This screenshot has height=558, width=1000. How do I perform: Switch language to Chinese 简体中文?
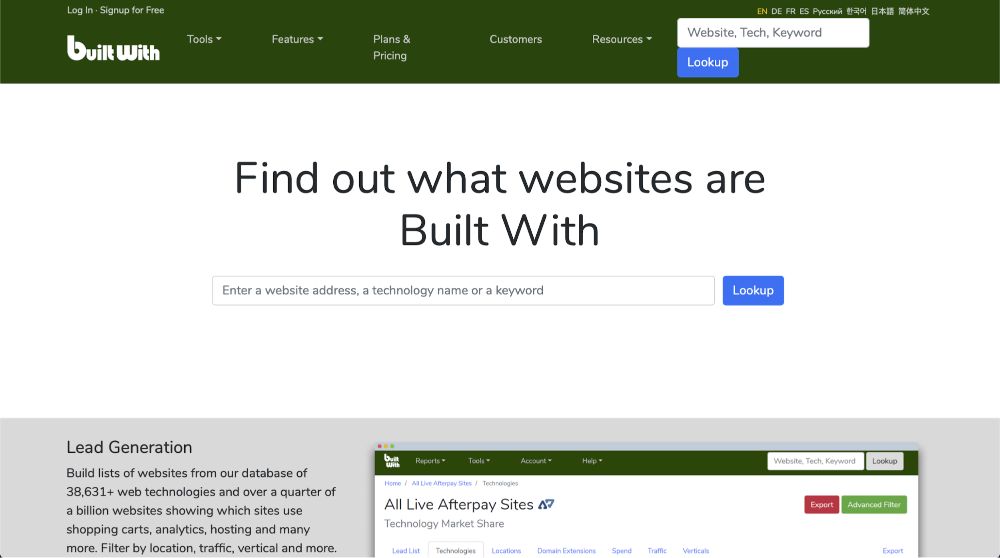click(x=913, y=11)
